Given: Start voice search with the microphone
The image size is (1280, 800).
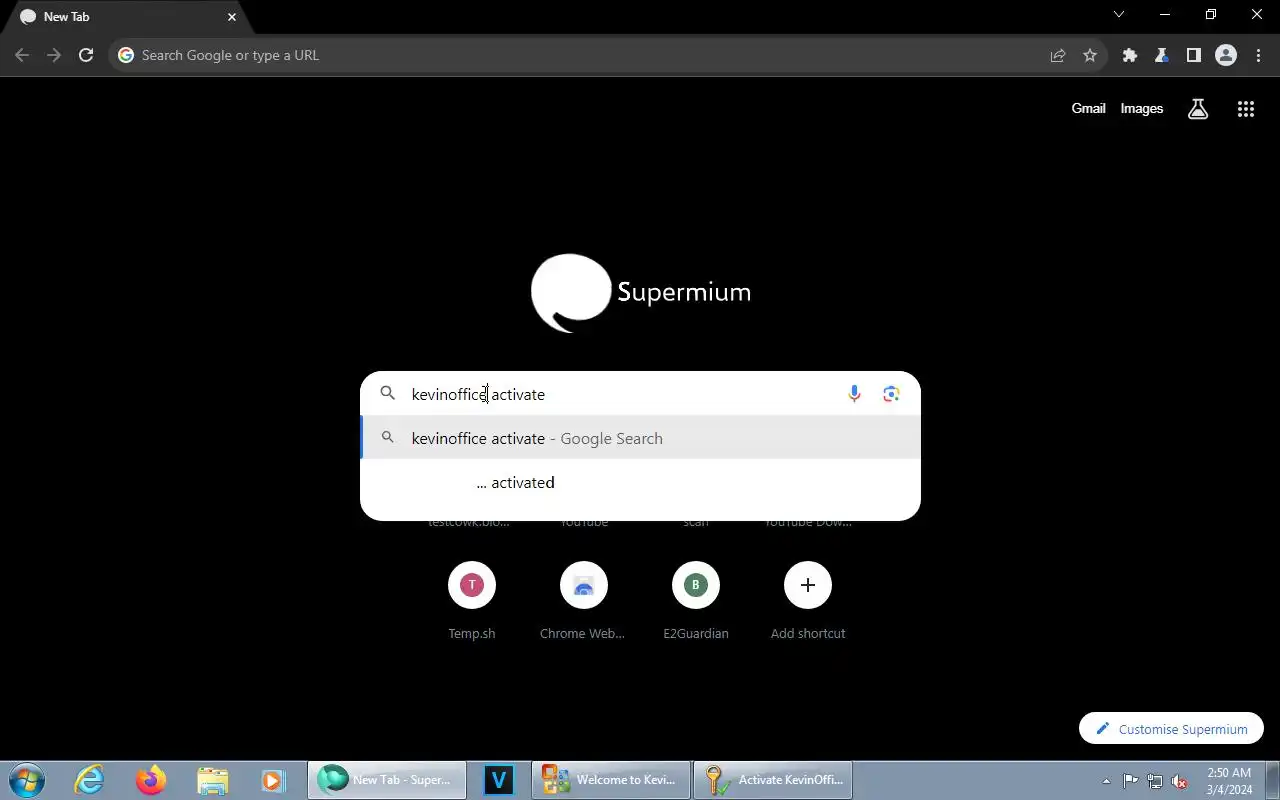Looking at the screenshot, I should [854, 394].
